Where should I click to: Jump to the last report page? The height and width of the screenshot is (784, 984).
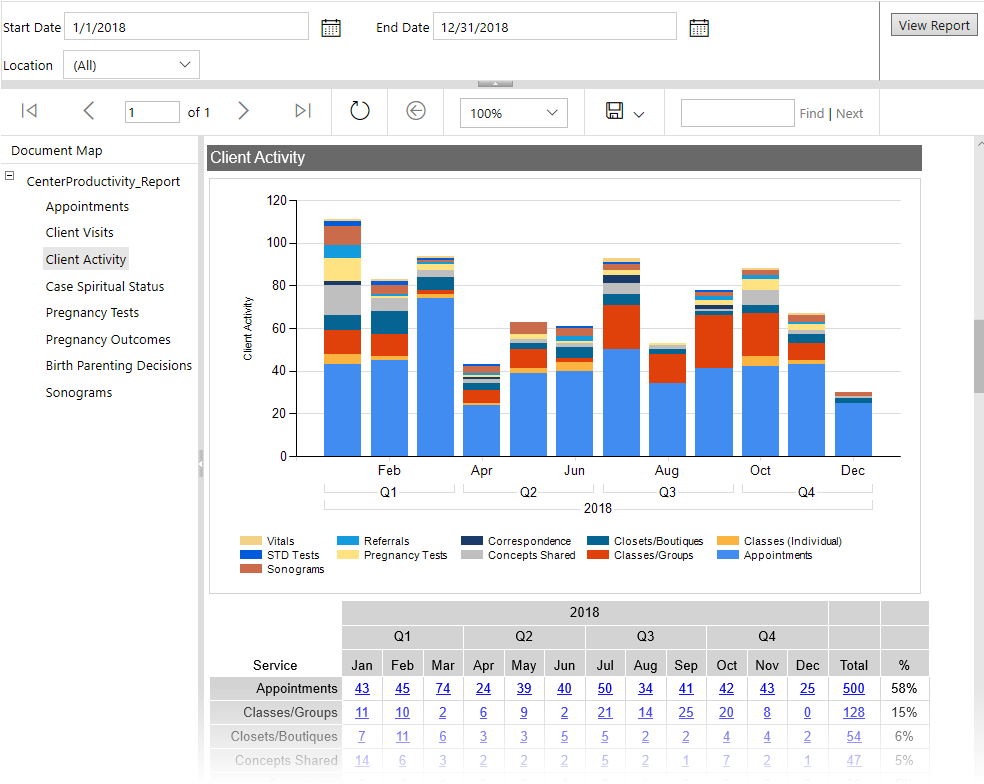303,111
